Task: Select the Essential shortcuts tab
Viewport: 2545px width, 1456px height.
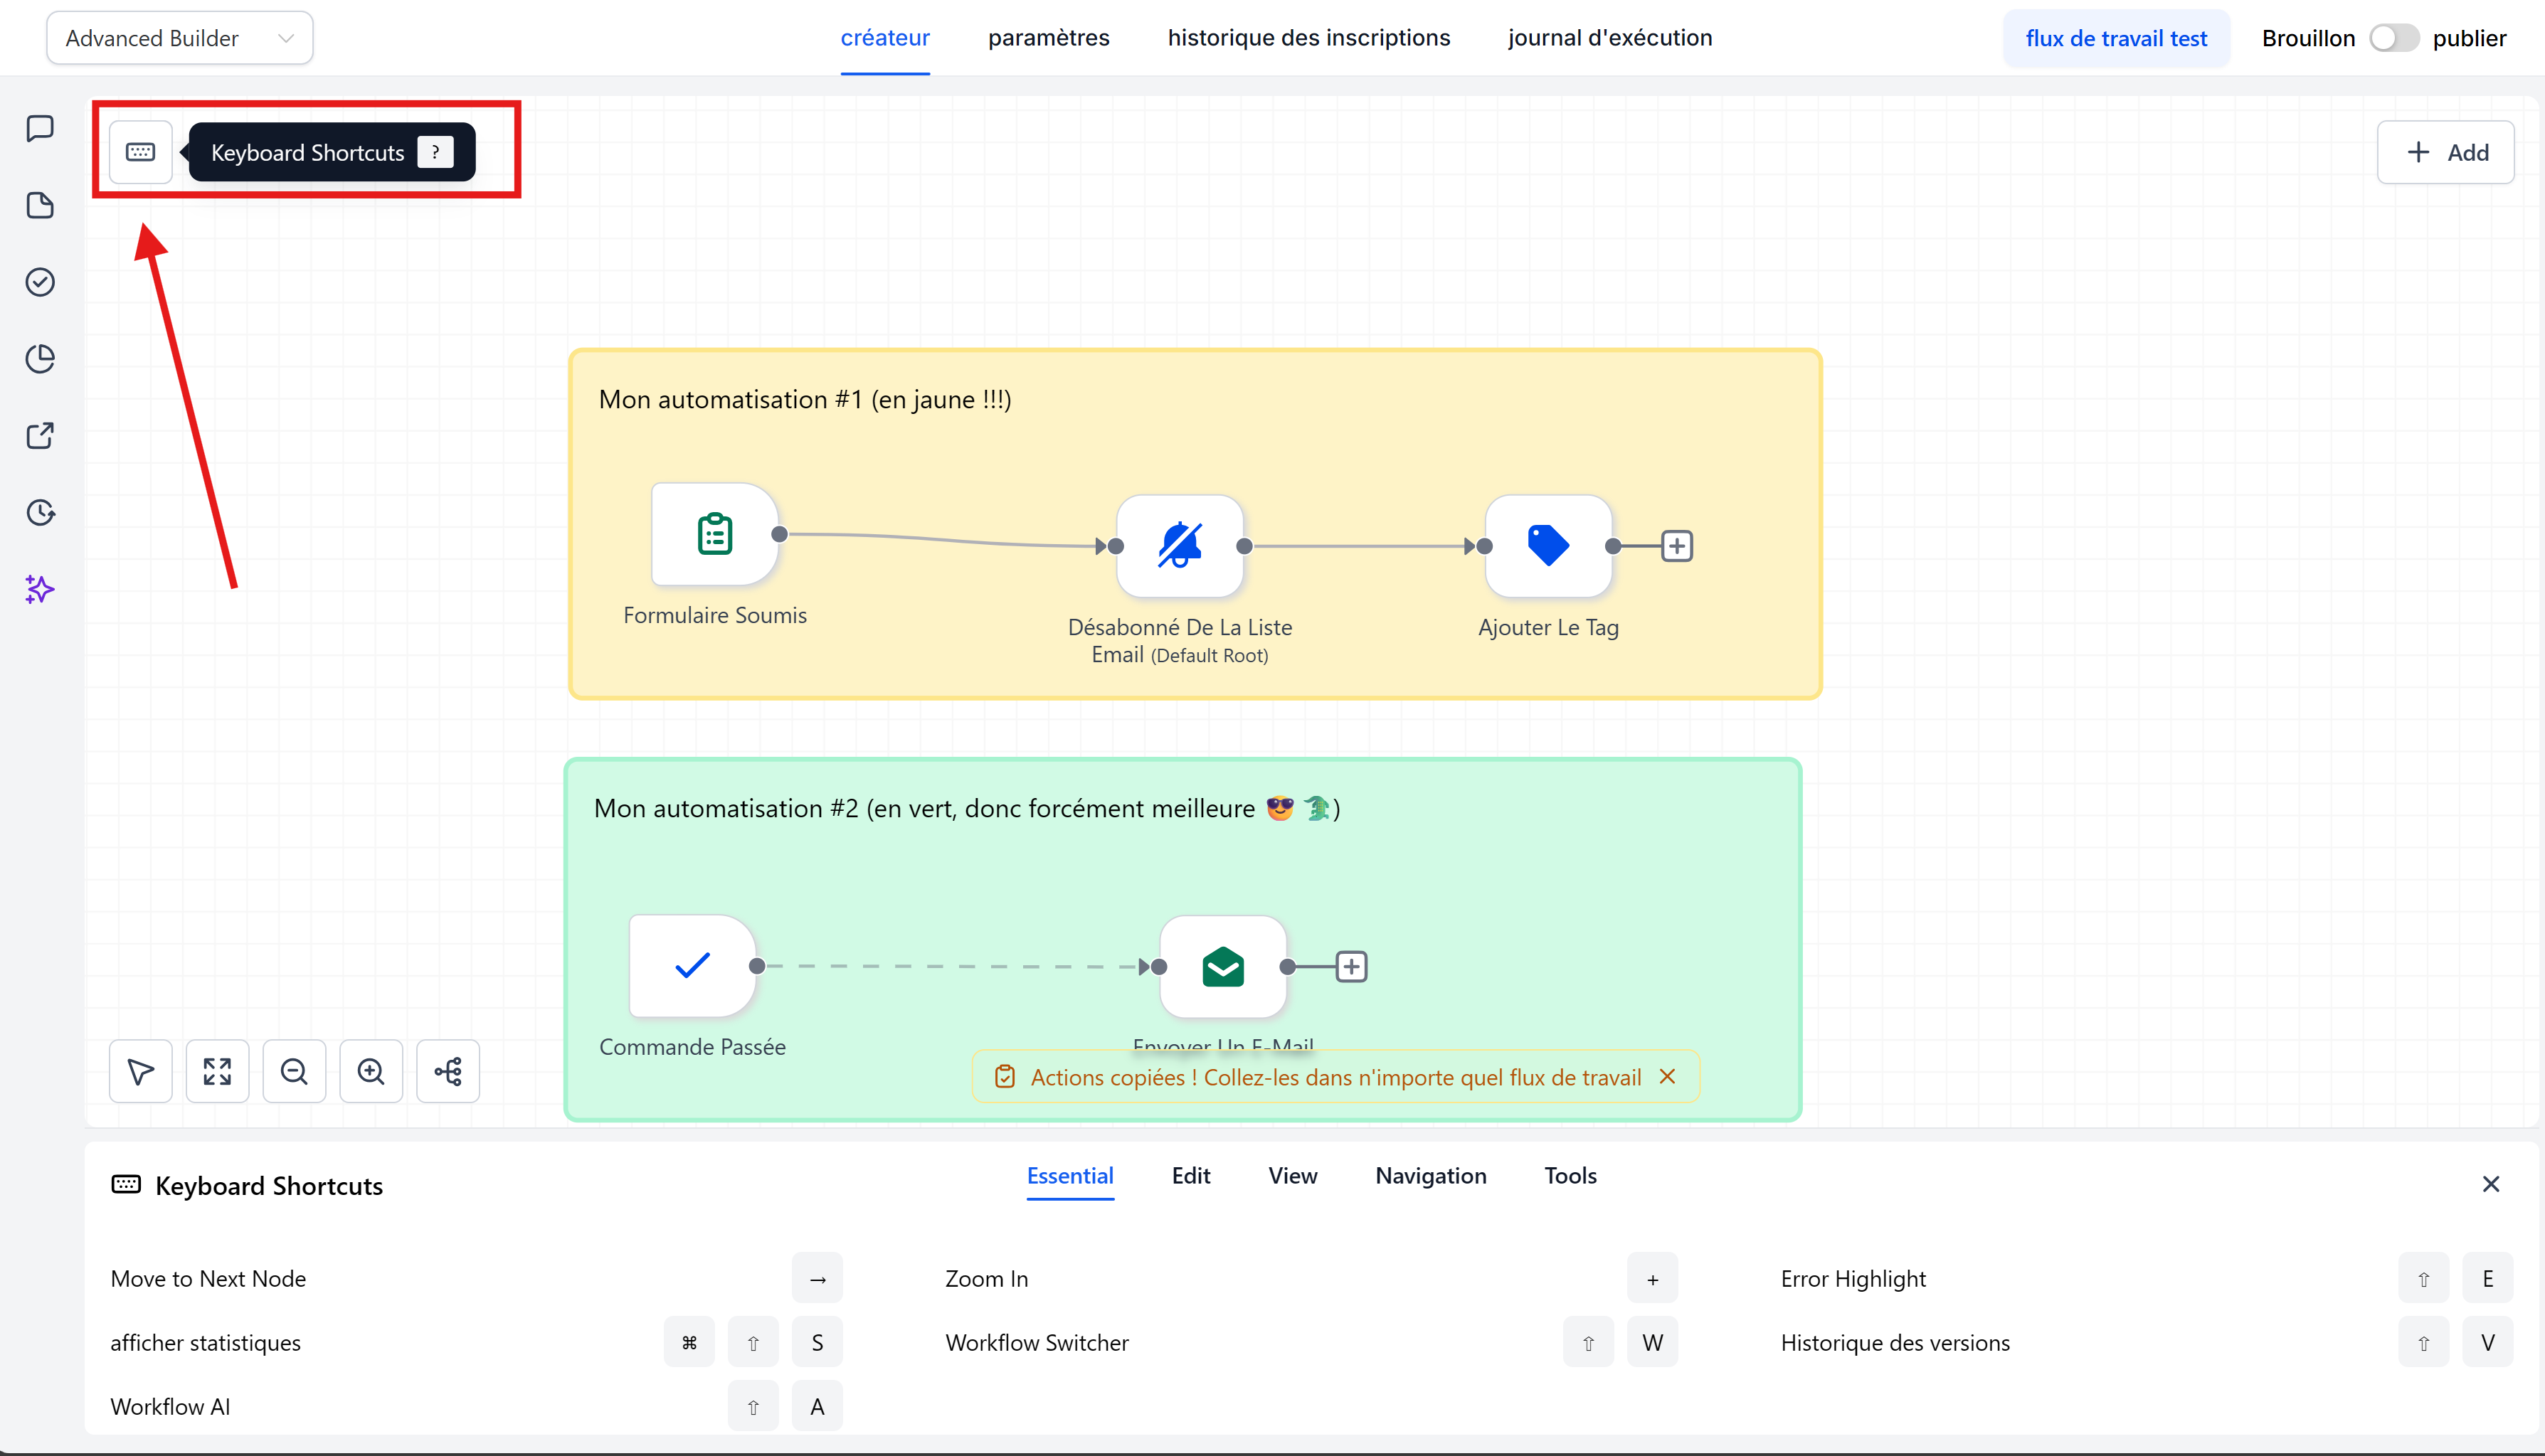Action: (1070, 1176)
